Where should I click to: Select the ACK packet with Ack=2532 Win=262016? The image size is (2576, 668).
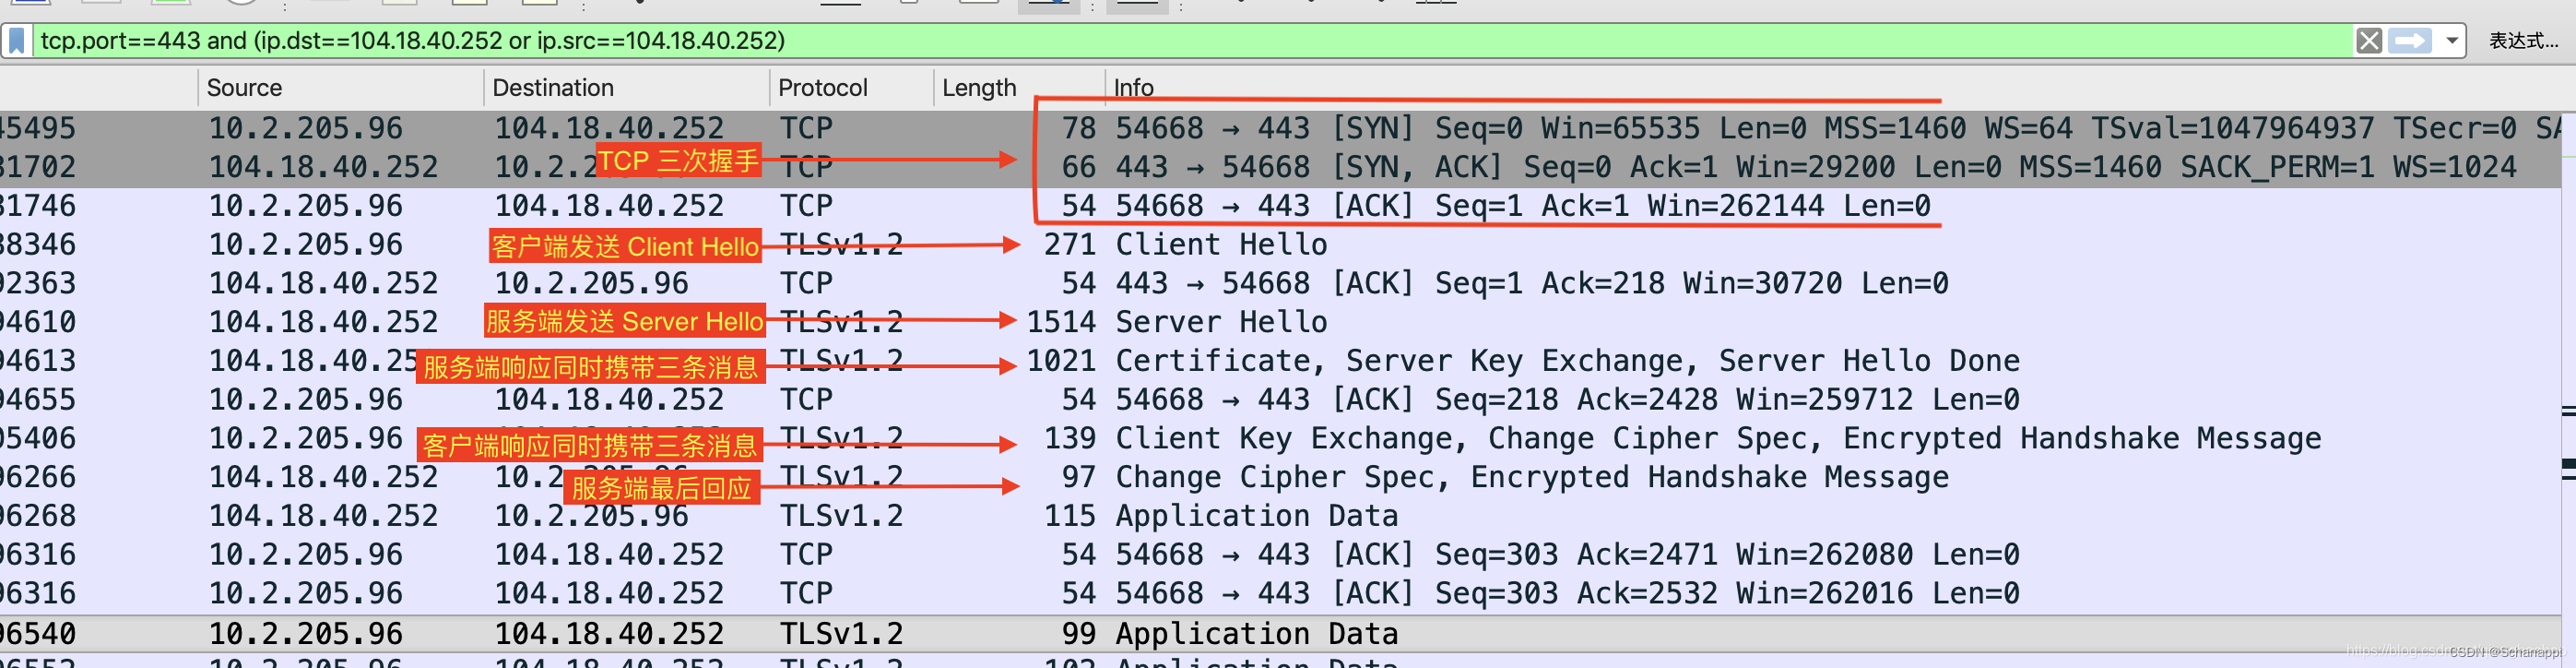tap(1280, 594)
